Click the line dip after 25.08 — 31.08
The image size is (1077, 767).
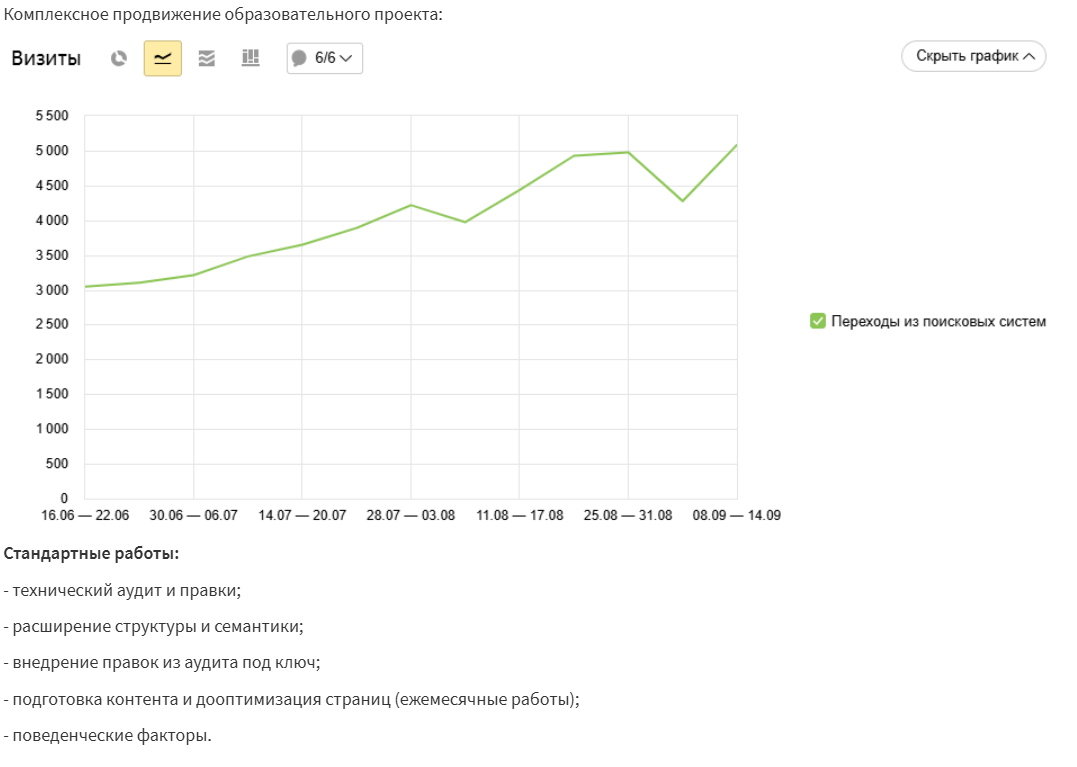coord(682,201)
